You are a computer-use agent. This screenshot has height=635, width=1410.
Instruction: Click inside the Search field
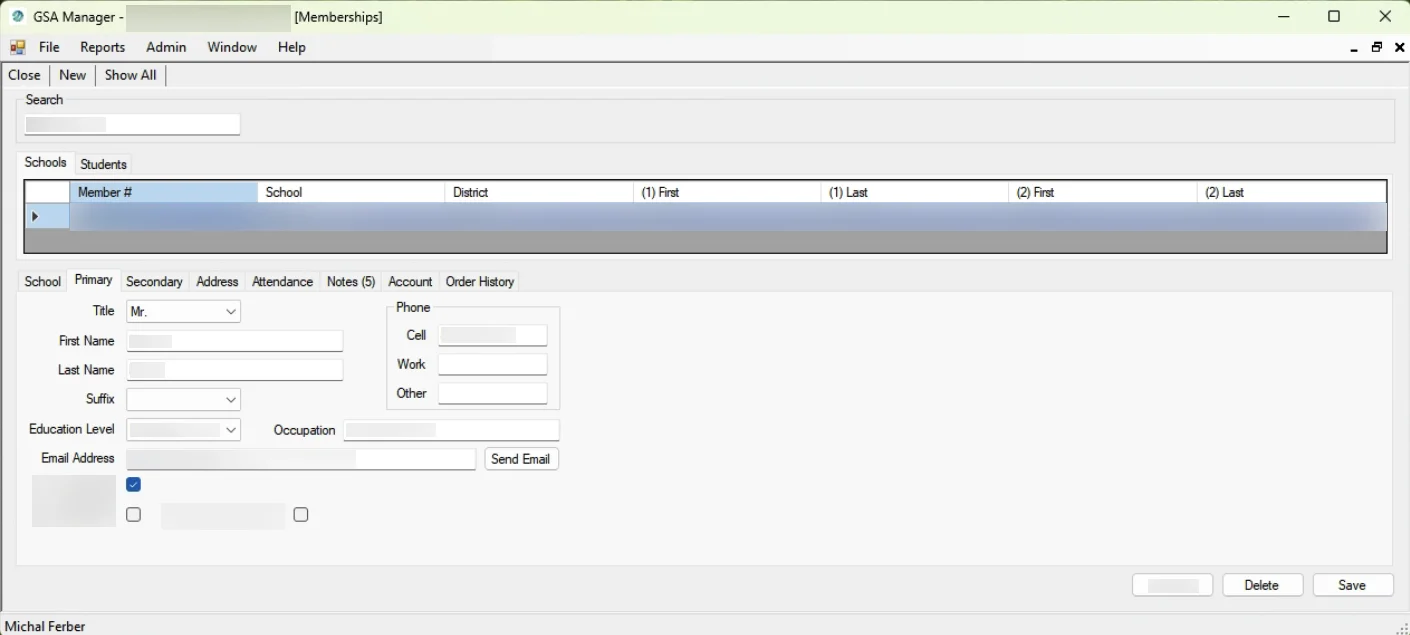point(131,123)
